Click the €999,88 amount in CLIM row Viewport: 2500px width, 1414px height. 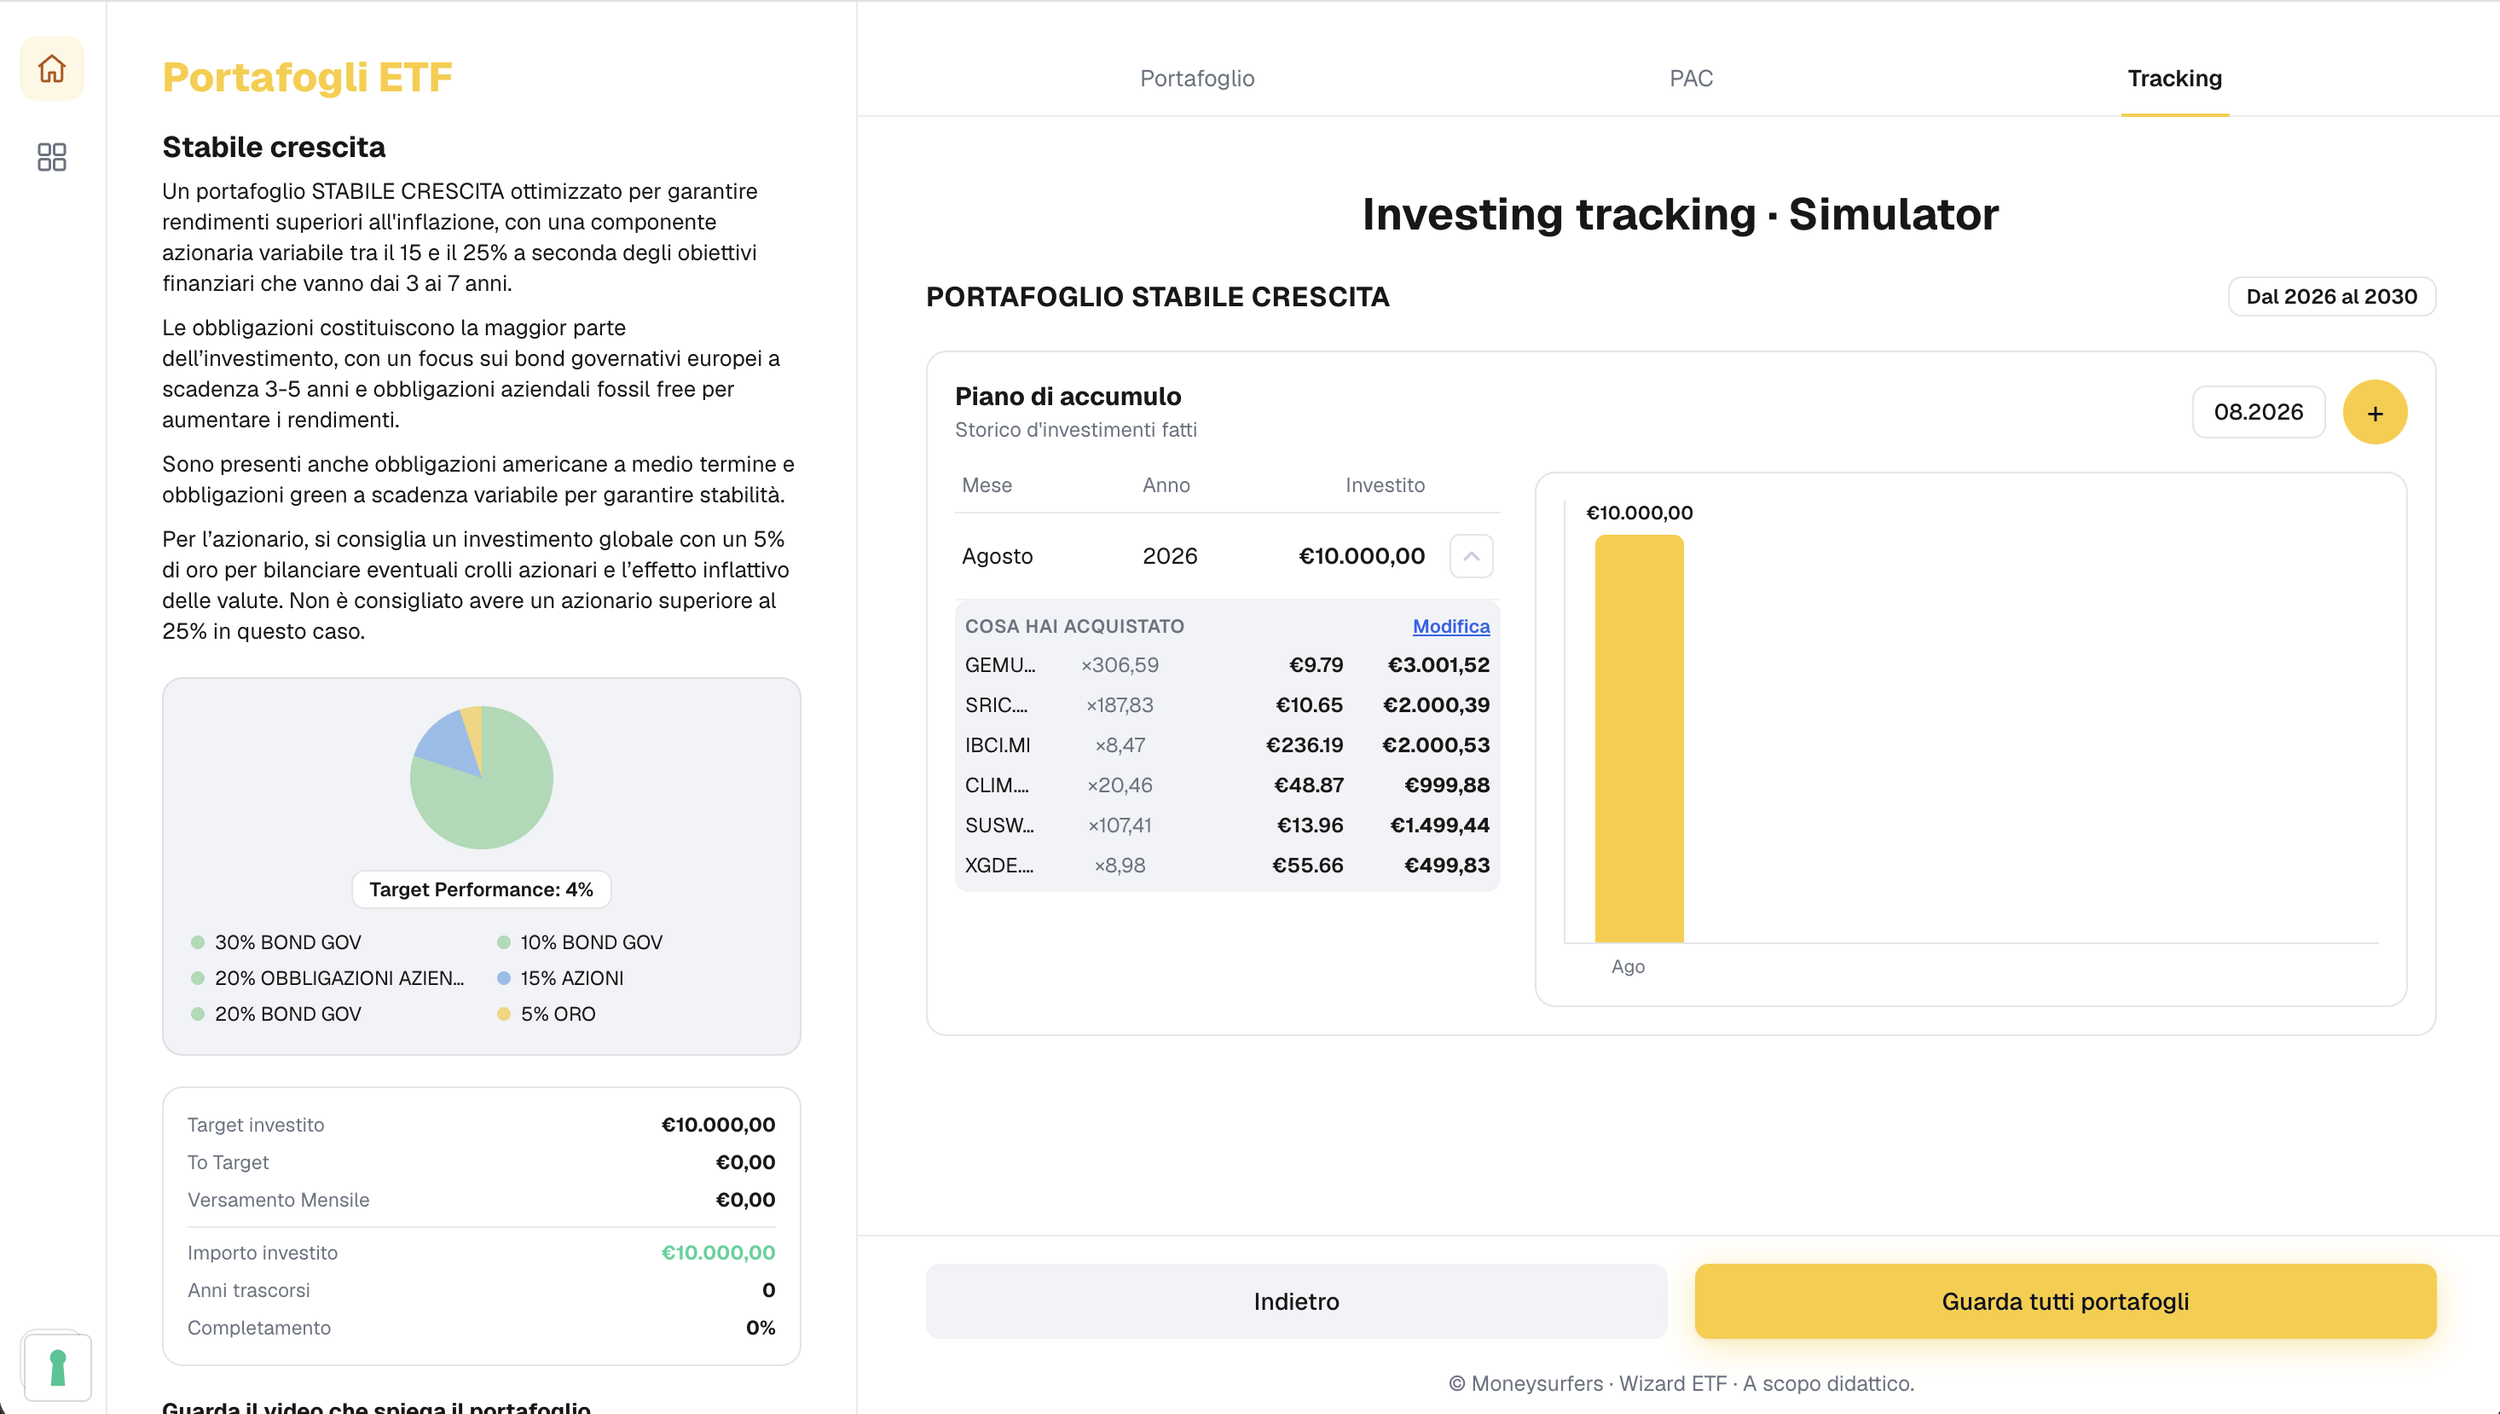pyautogui.click(x=1446, y=785)
